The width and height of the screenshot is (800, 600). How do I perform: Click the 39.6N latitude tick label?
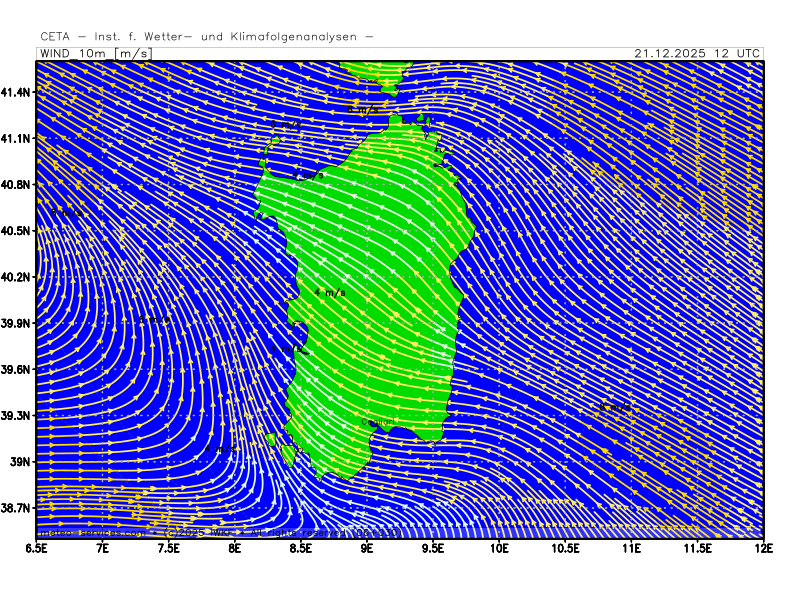(x=16, y=369)
